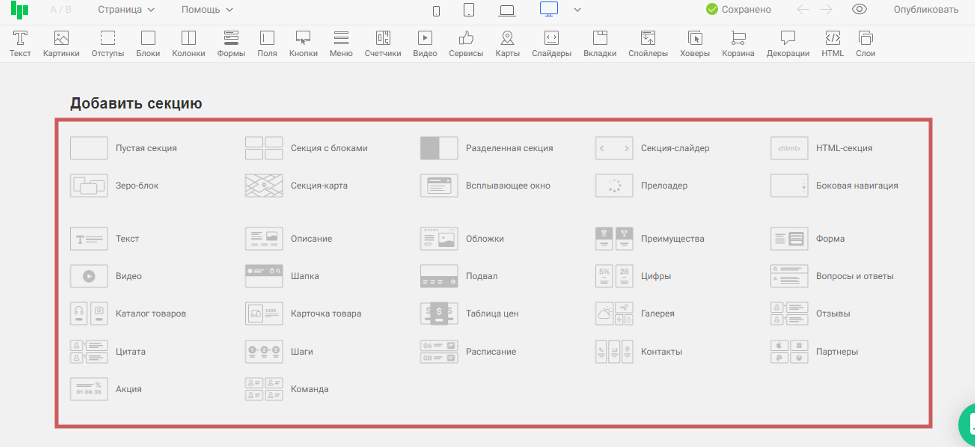Screen dimensions: 975x447
Task: Click the Карты toolbar icon
Action: pyautogui.click(x=507, y=44)
